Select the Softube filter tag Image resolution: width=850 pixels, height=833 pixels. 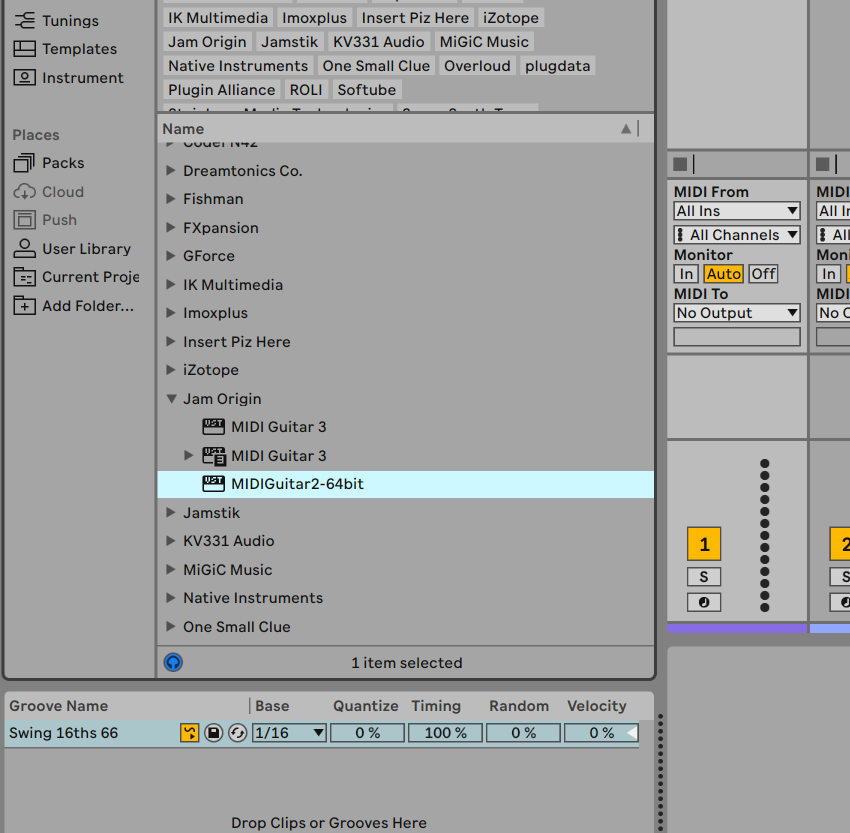tap(366, 89)
